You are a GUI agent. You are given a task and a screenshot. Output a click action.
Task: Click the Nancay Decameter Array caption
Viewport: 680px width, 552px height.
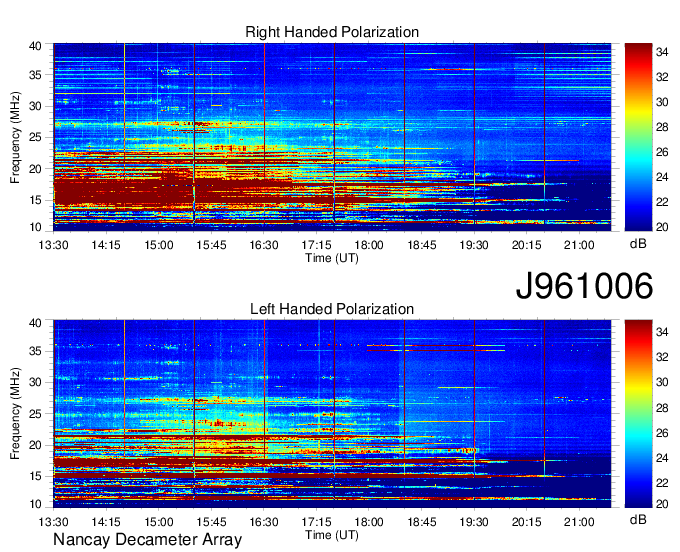point(147,540)
